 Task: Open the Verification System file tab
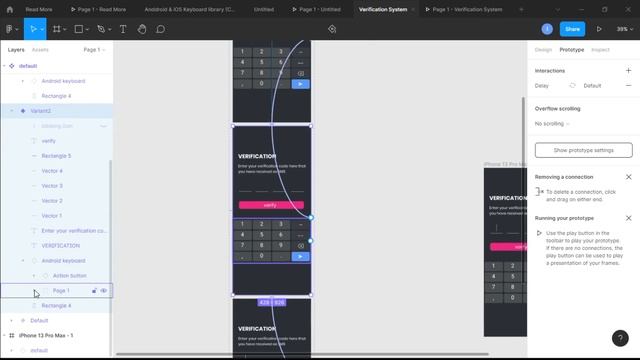coord(383,9)
